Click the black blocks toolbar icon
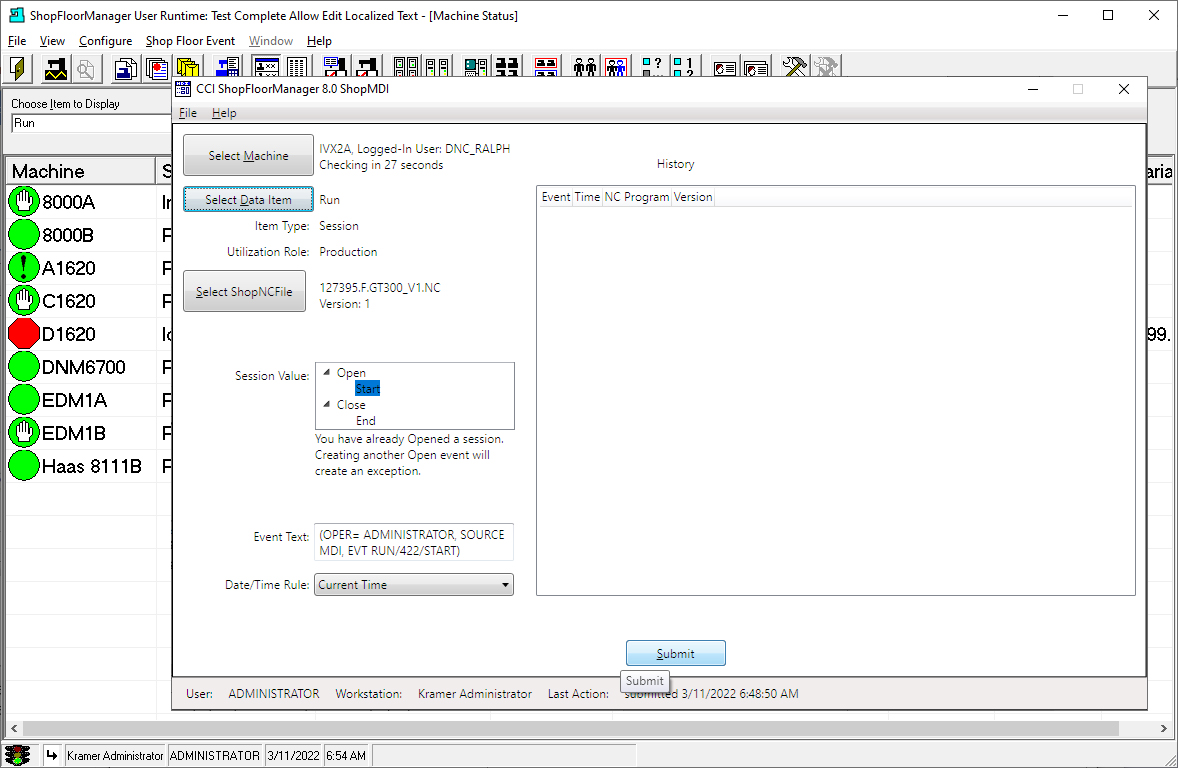This screenshot has width=1178, height=768. point(507,66)
